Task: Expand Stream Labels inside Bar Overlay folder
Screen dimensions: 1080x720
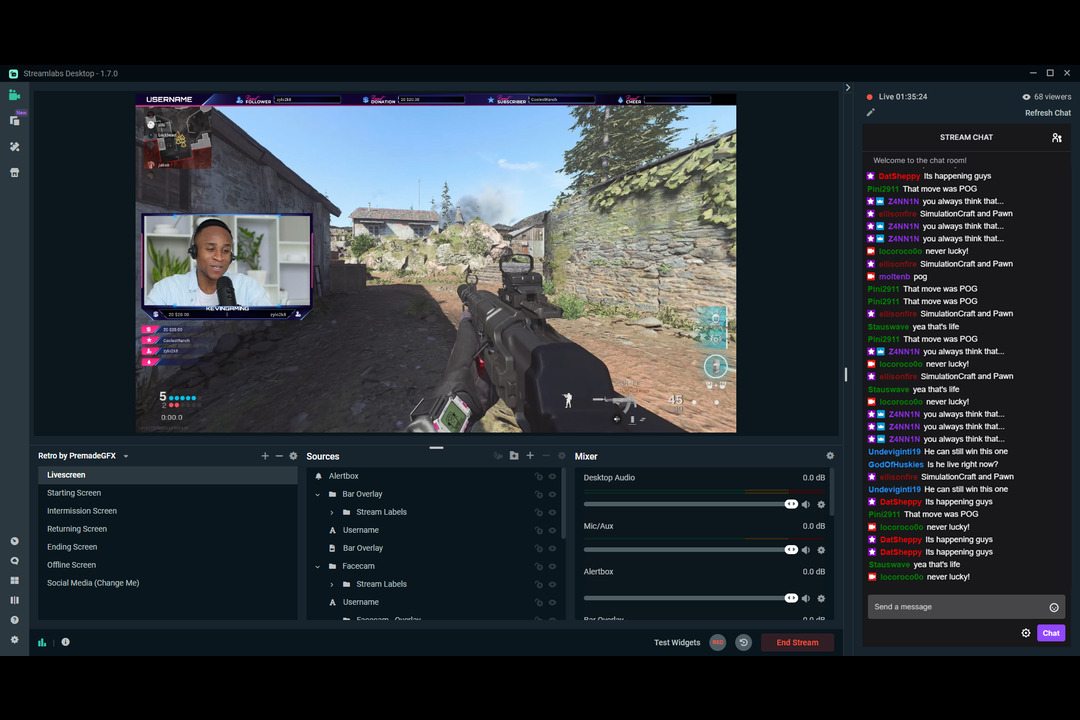Action: 331,512
